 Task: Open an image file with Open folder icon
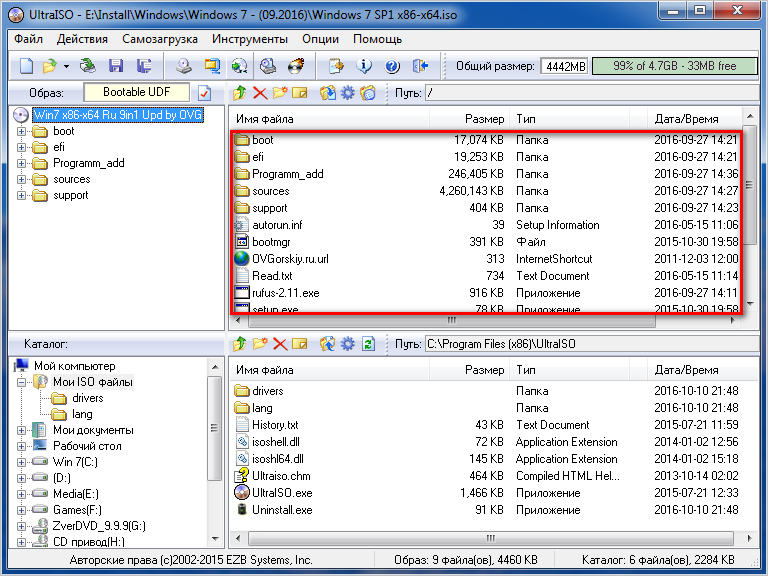coord(49,66)
